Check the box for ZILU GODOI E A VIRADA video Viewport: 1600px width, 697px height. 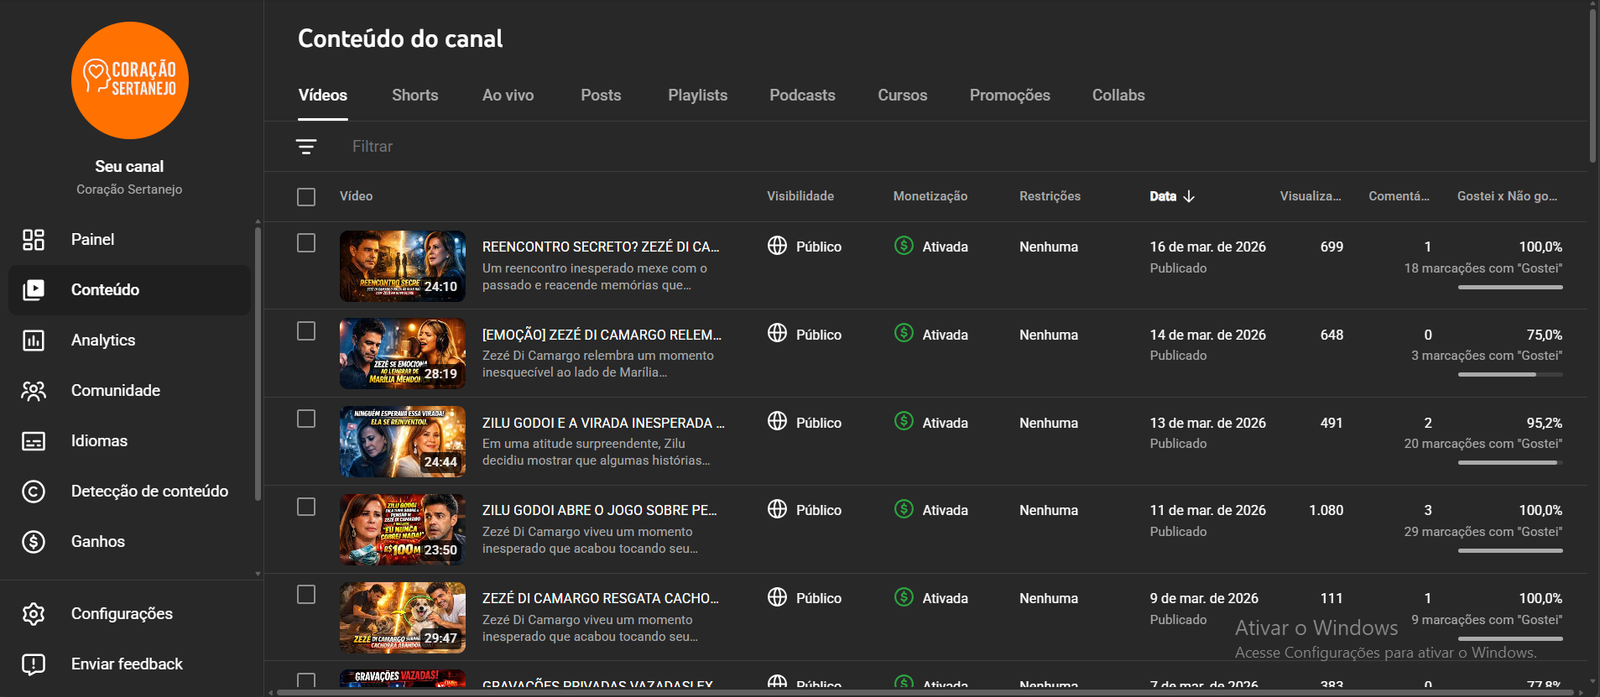(x=306, y=419)
